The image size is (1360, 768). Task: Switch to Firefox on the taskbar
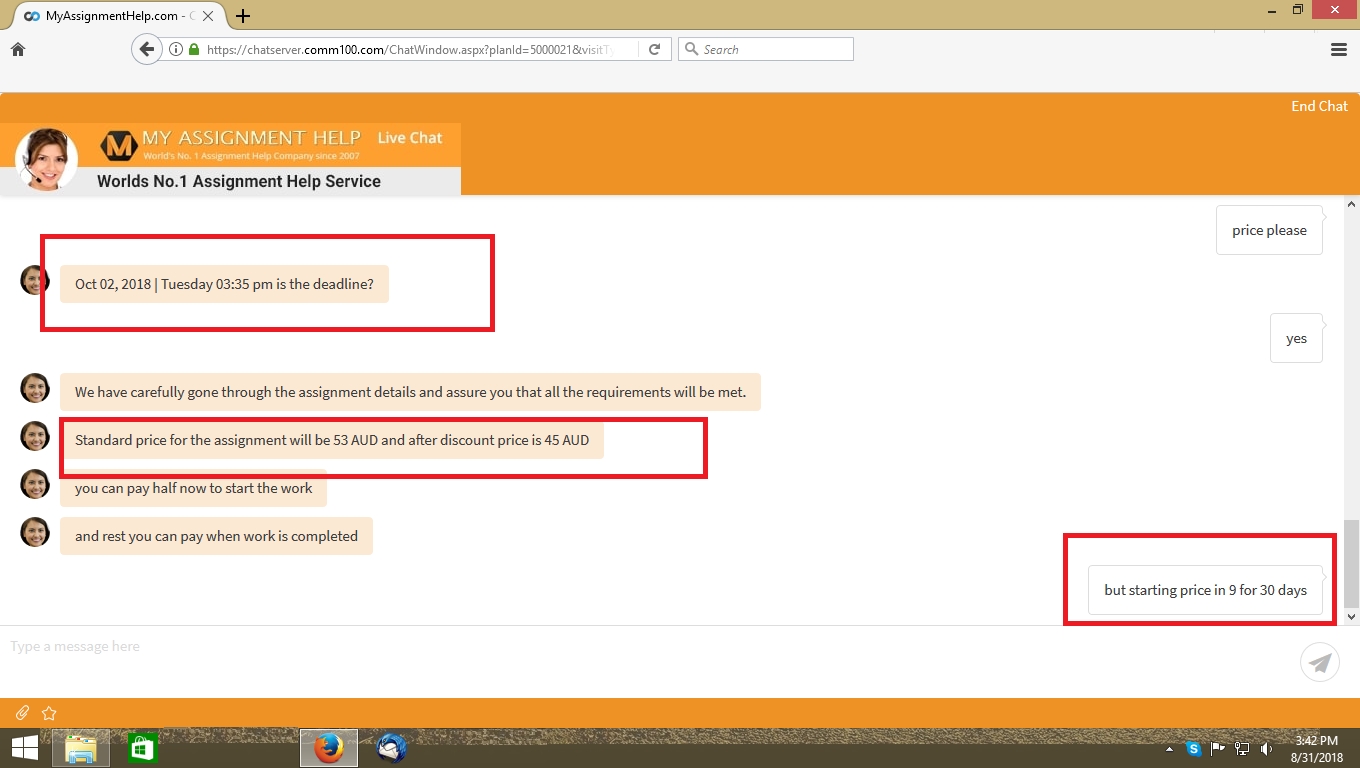tap(329, 748)
